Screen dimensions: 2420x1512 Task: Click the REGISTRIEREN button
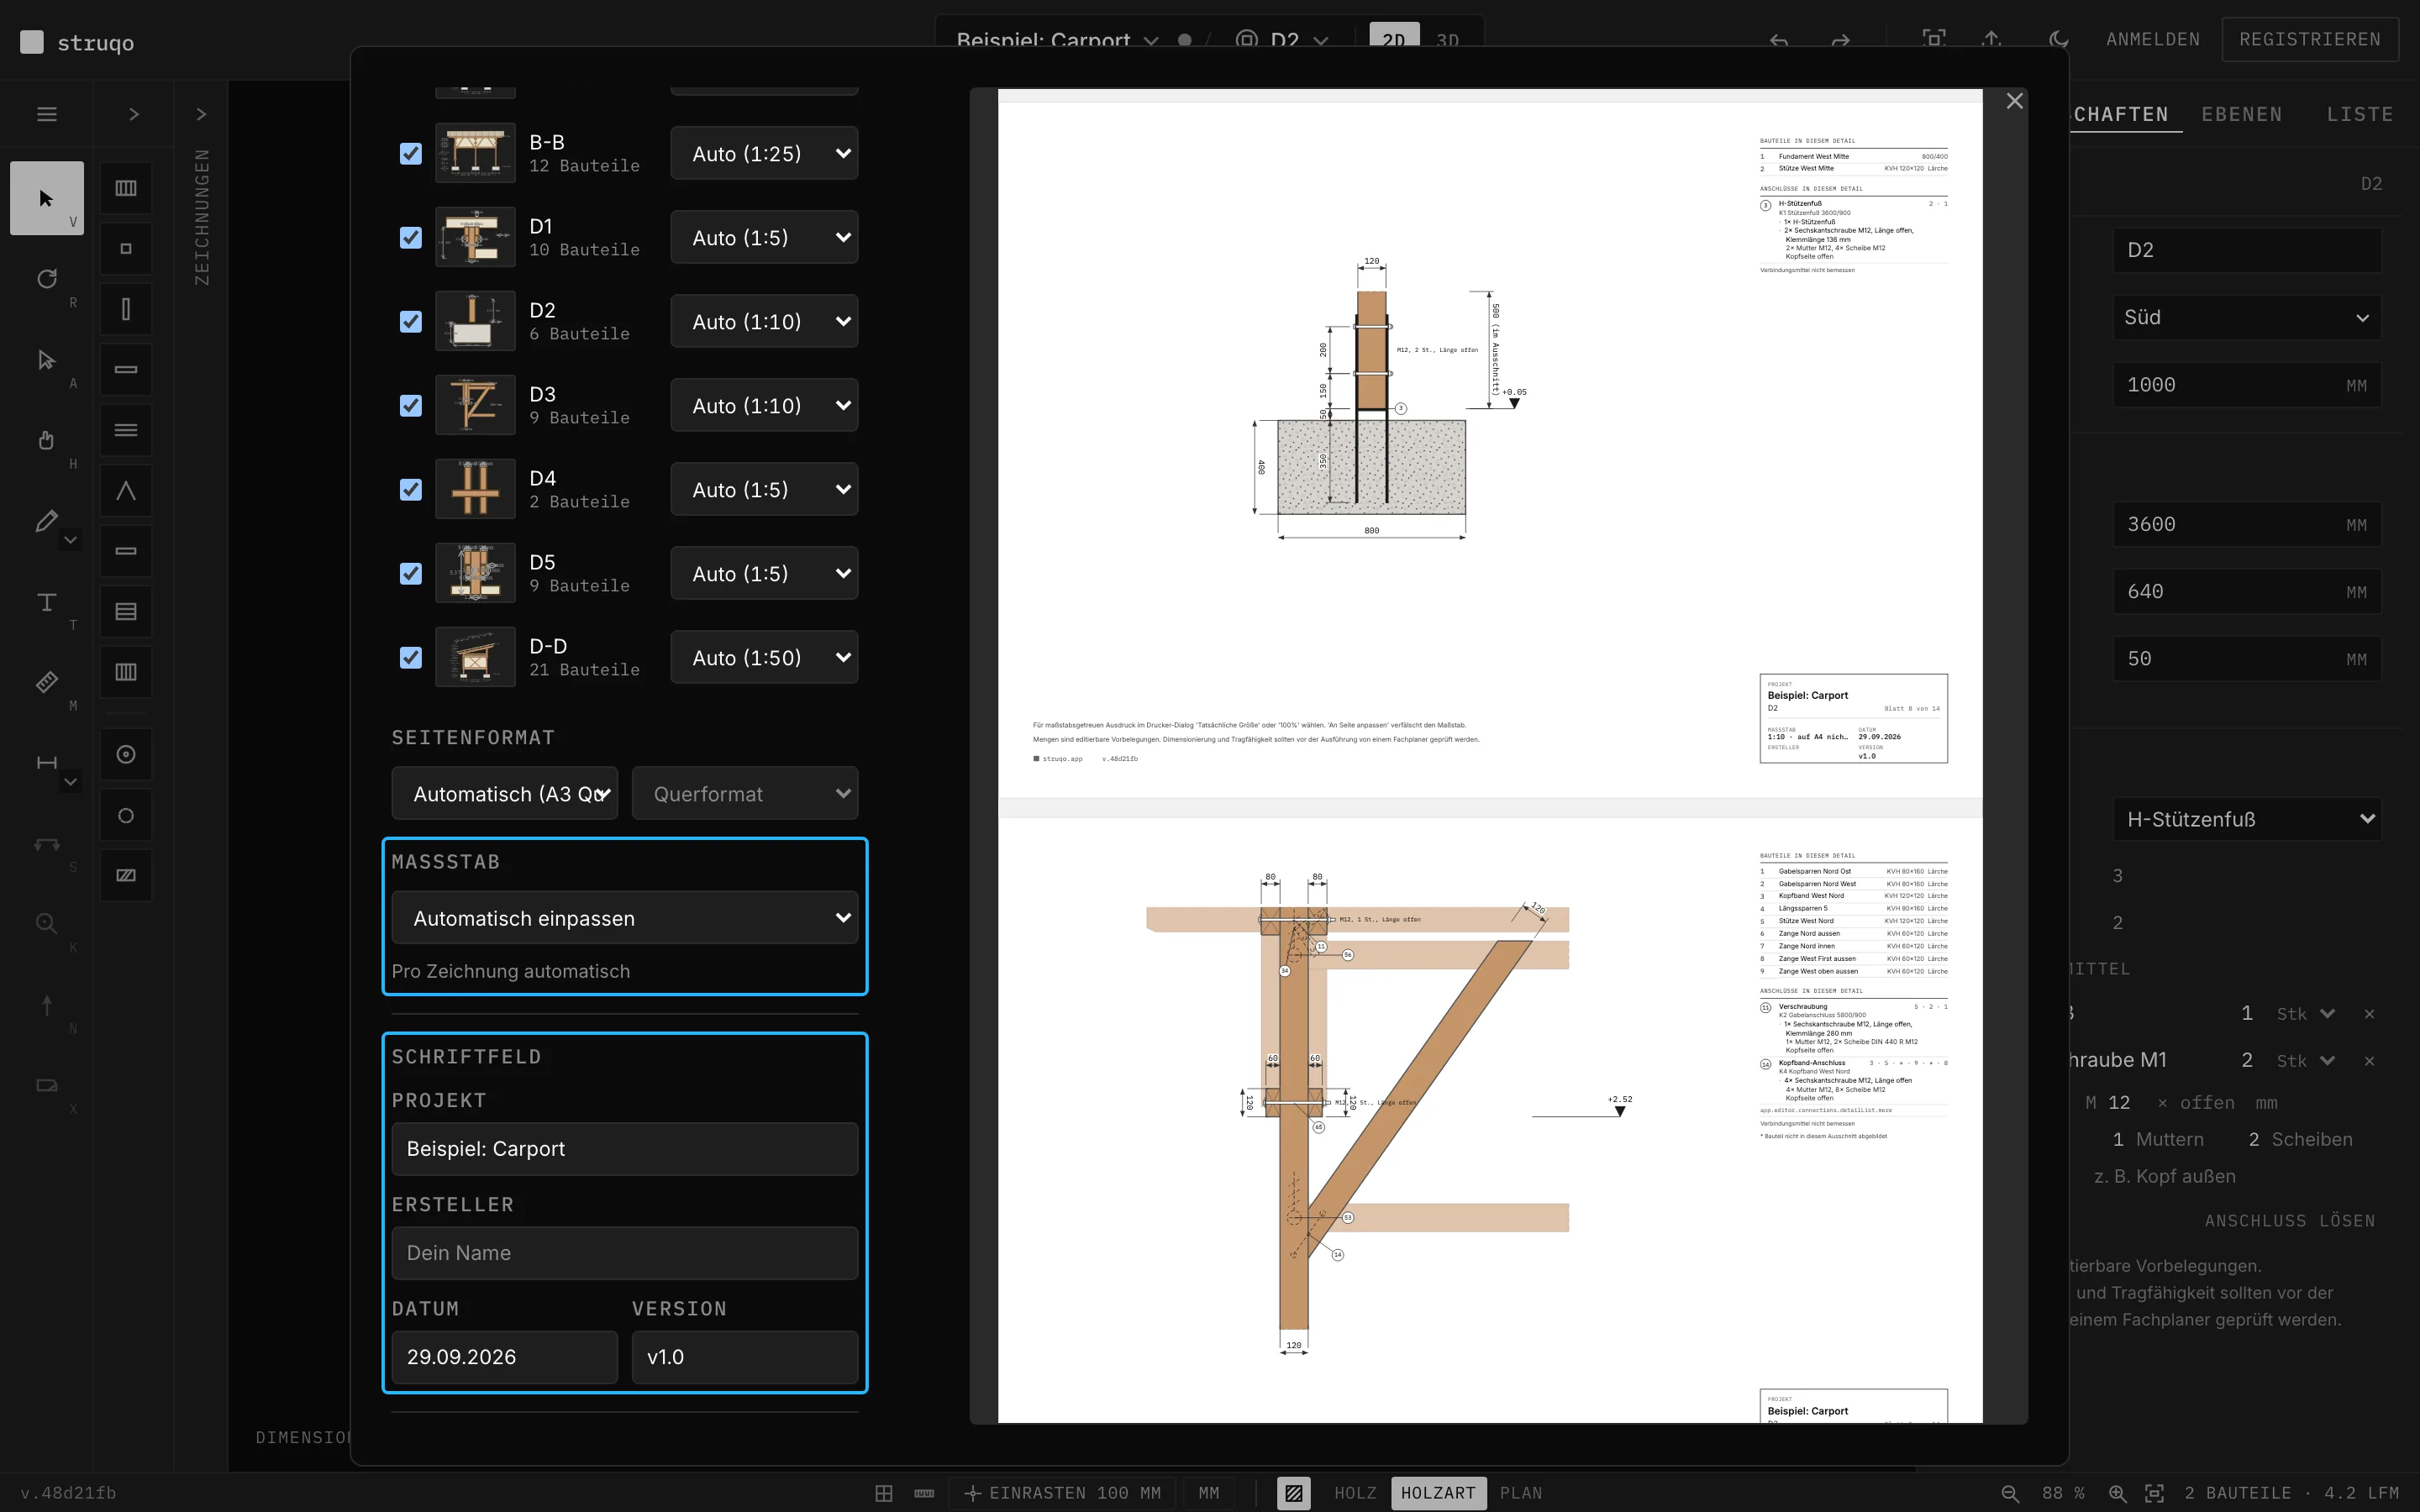click(2310, 39)
